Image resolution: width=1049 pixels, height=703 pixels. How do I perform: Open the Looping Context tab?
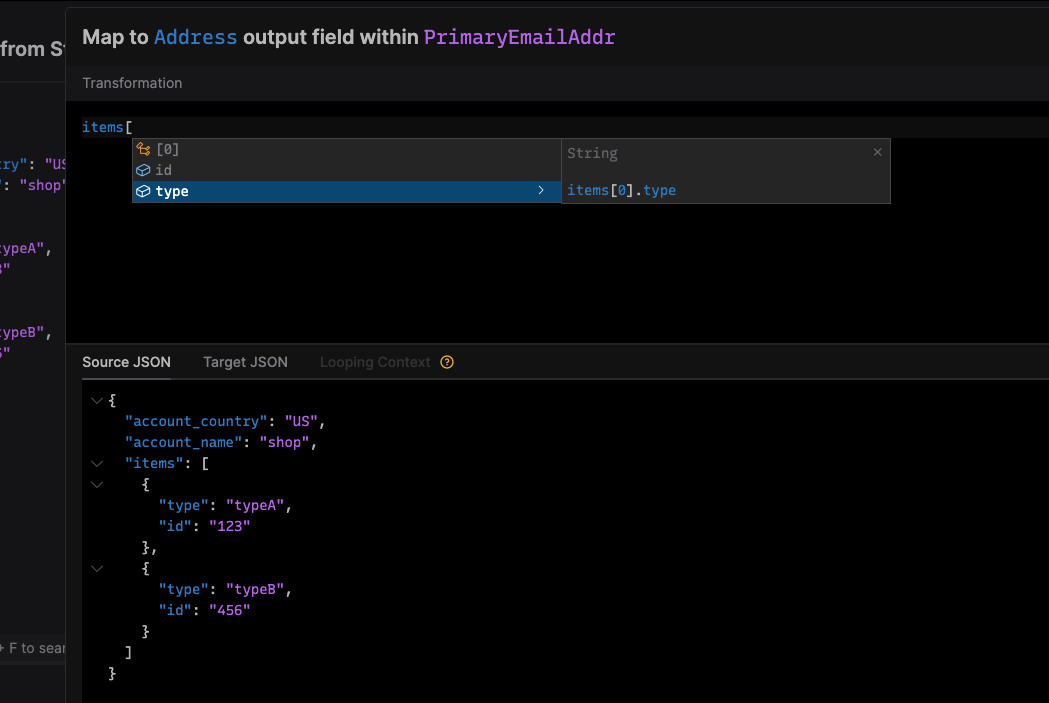click(375, 362)
